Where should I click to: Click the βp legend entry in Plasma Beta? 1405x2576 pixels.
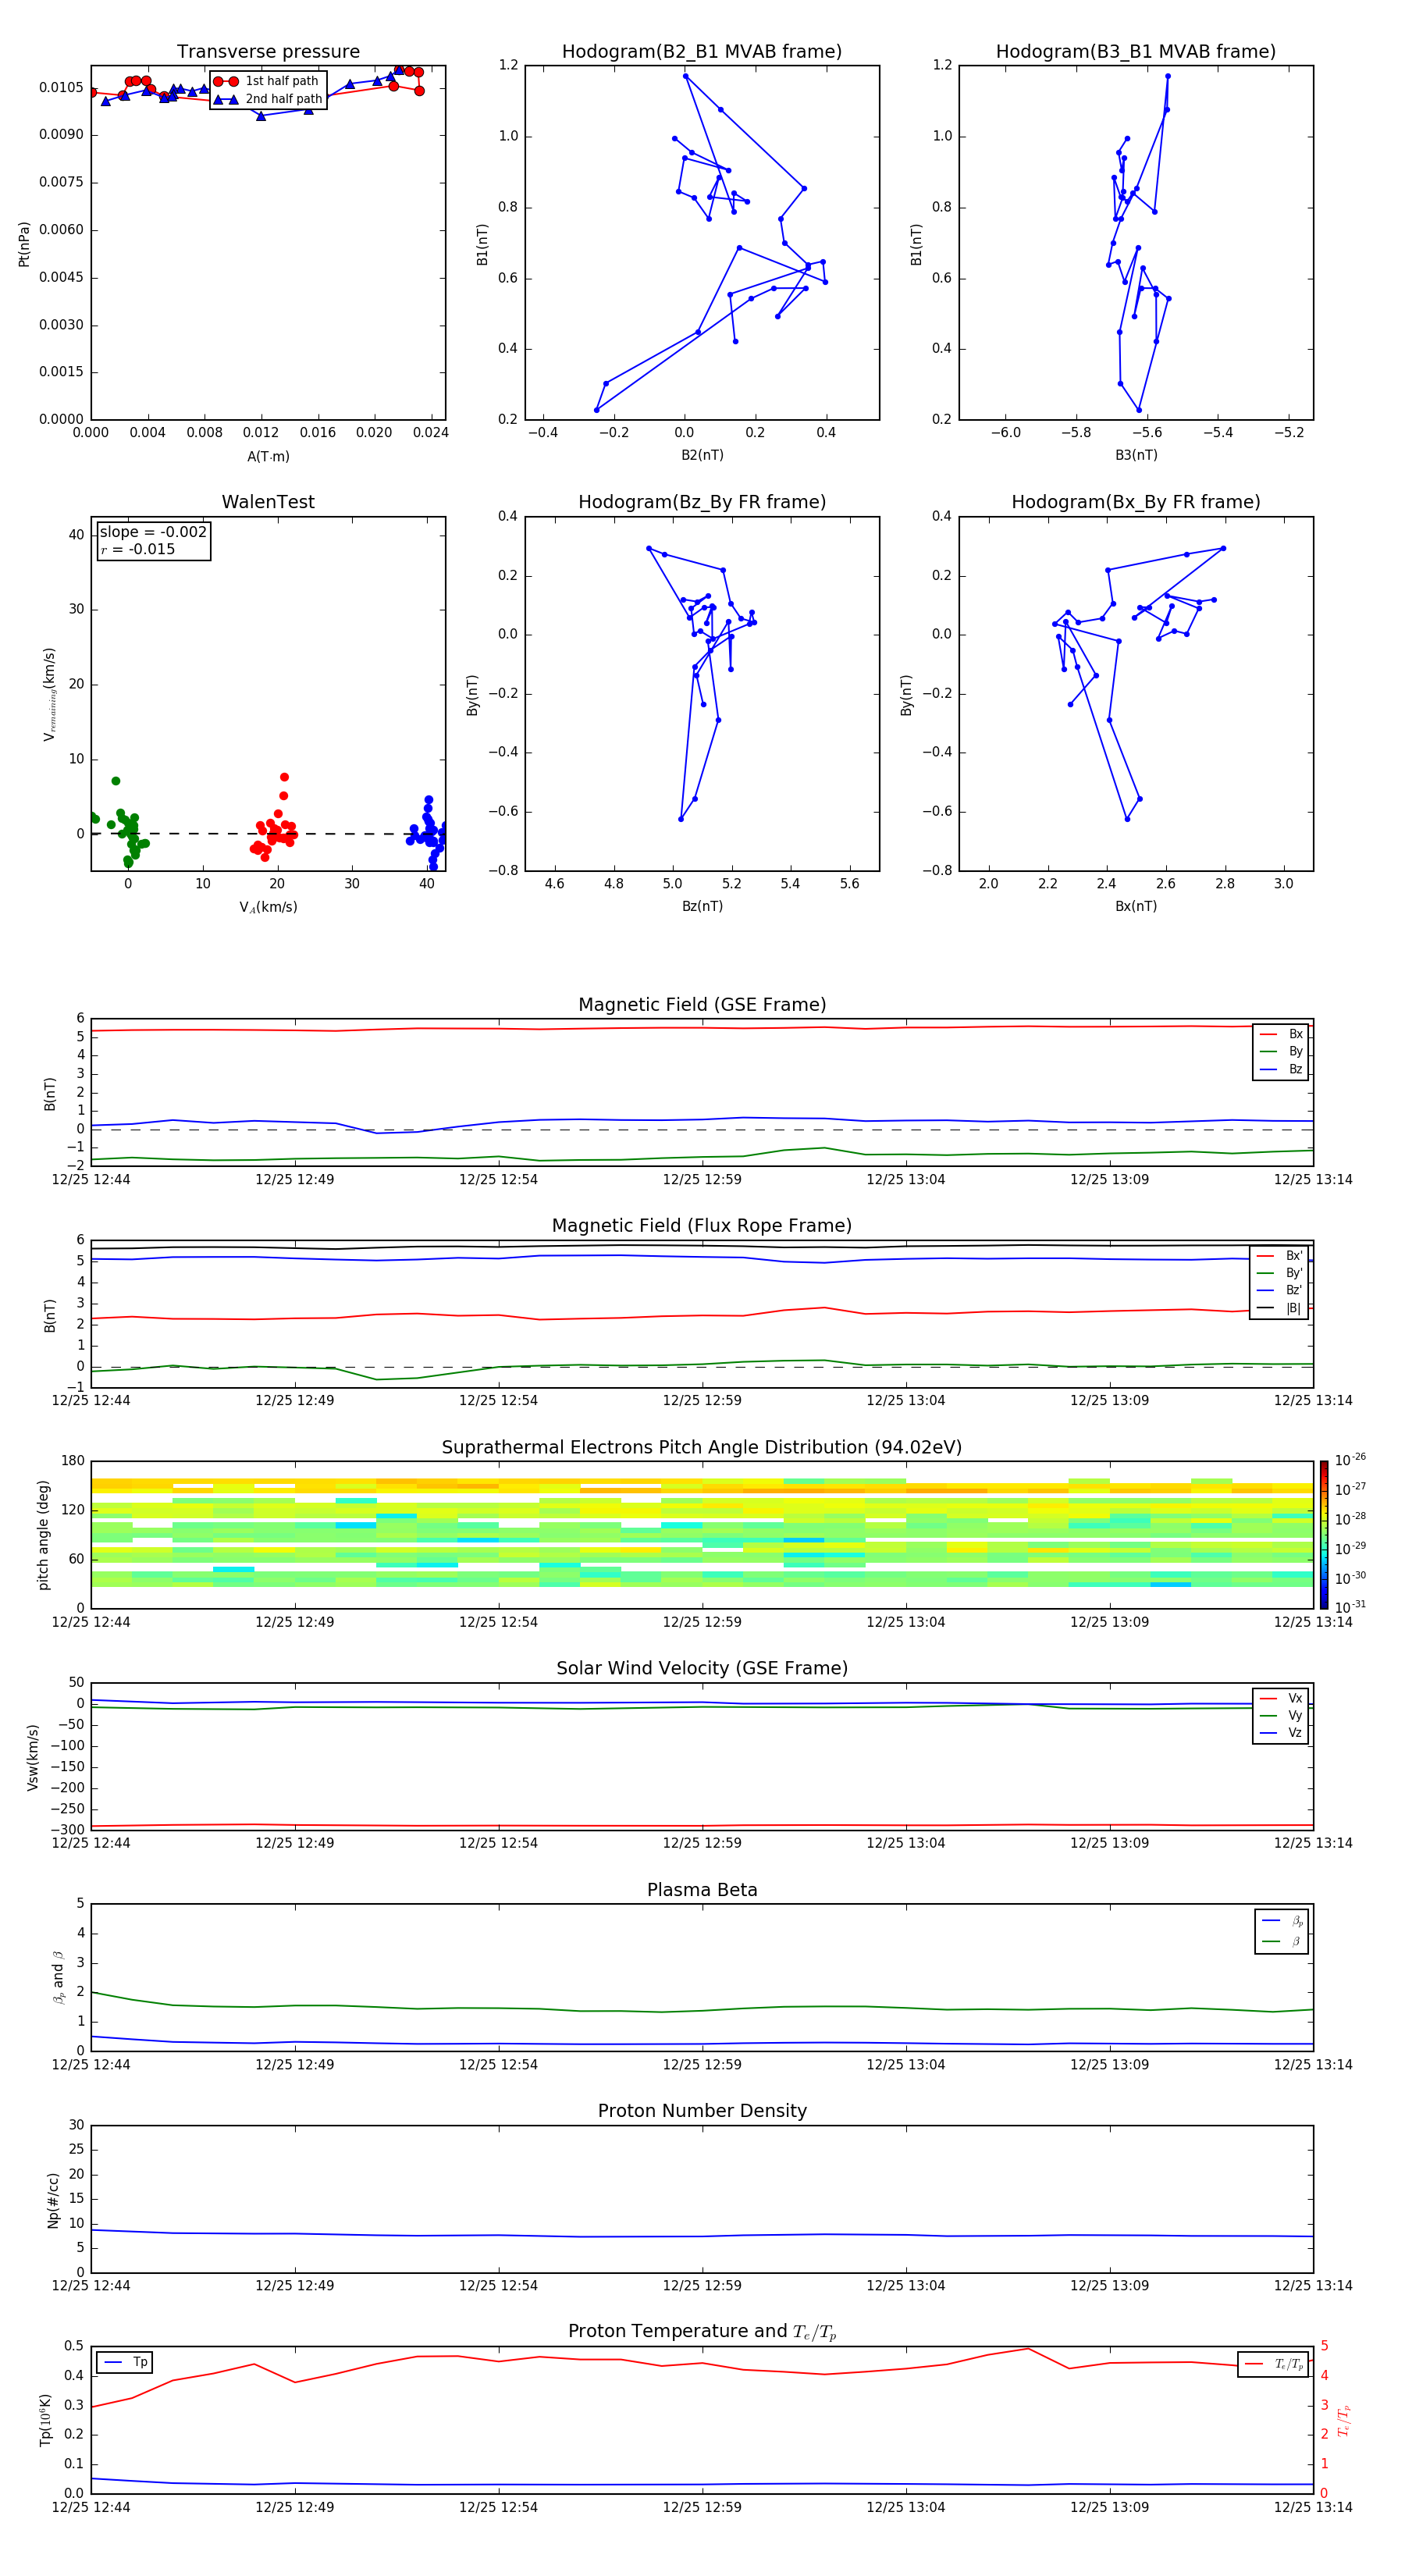tap(1282, 1921)
